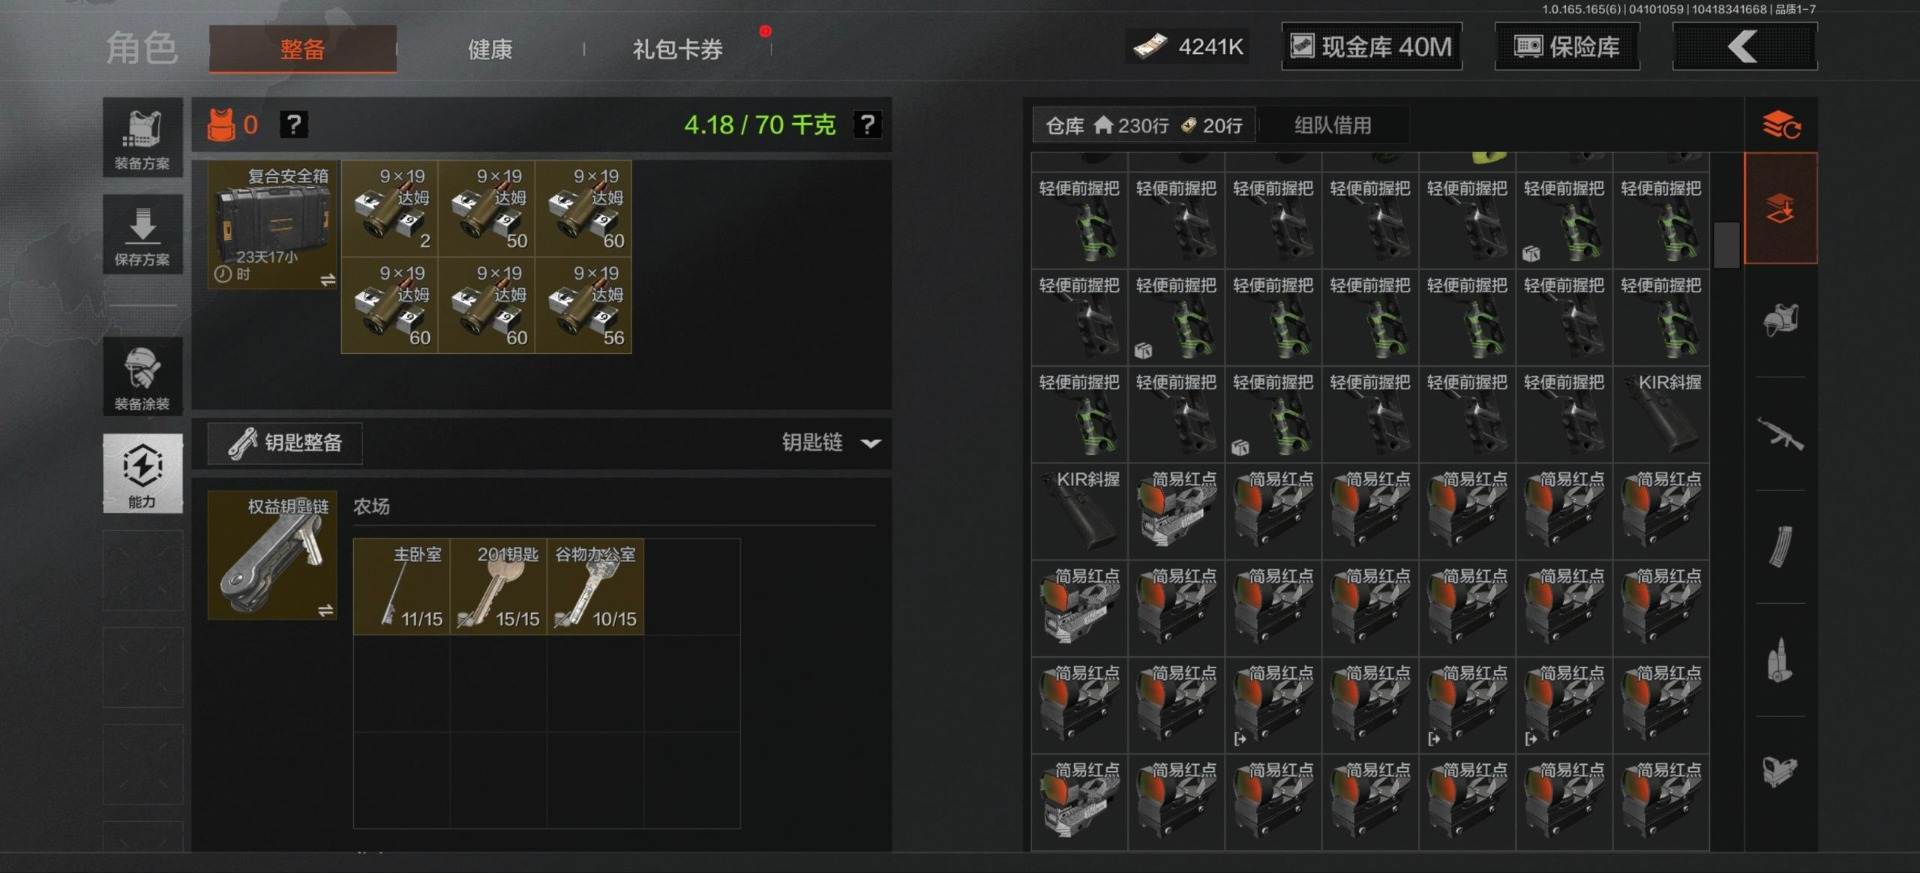Toggle swap arrows on 复合安全箱

coord(327,280)
